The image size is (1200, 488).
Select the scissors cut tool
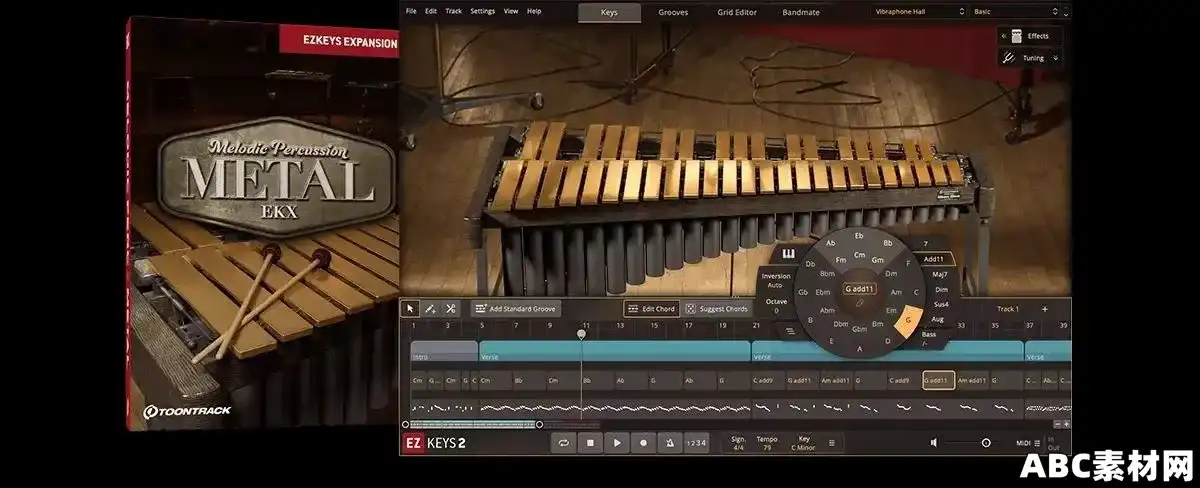(x=450, y=309)
